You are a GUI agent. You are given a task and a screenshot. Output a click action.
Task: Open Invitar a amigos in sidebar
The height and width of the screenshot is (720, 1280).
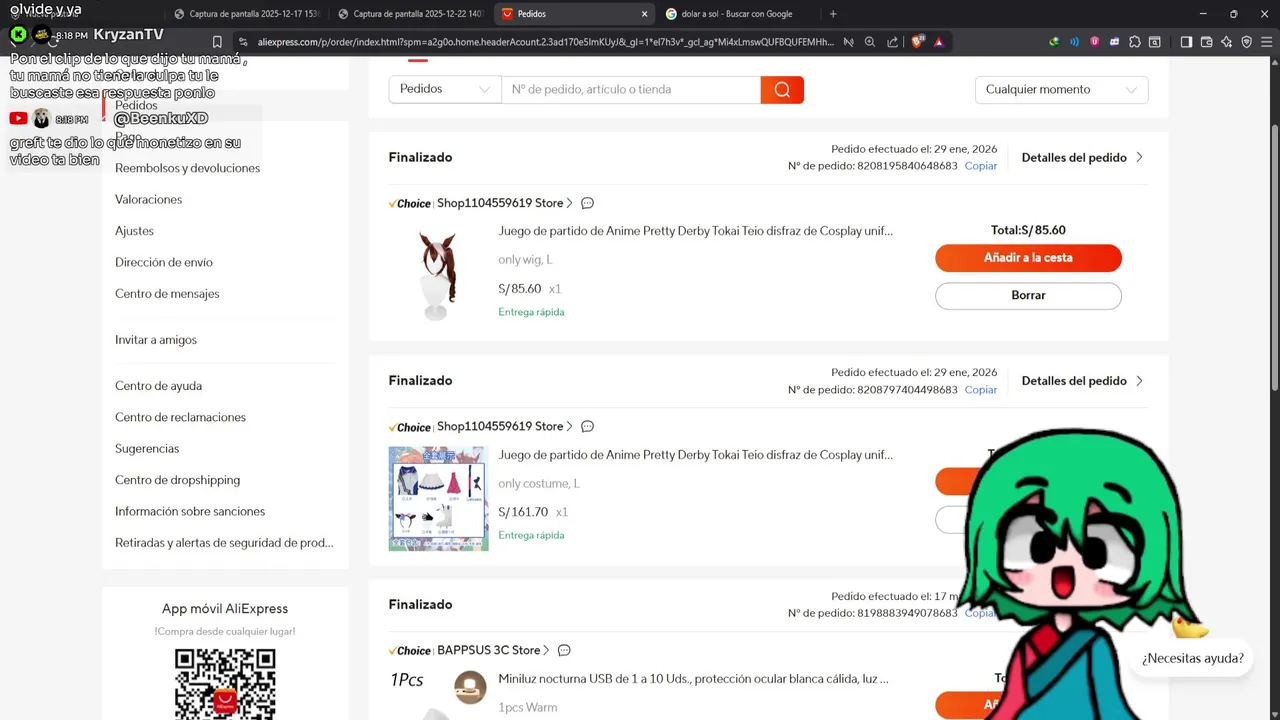point(156,340)
